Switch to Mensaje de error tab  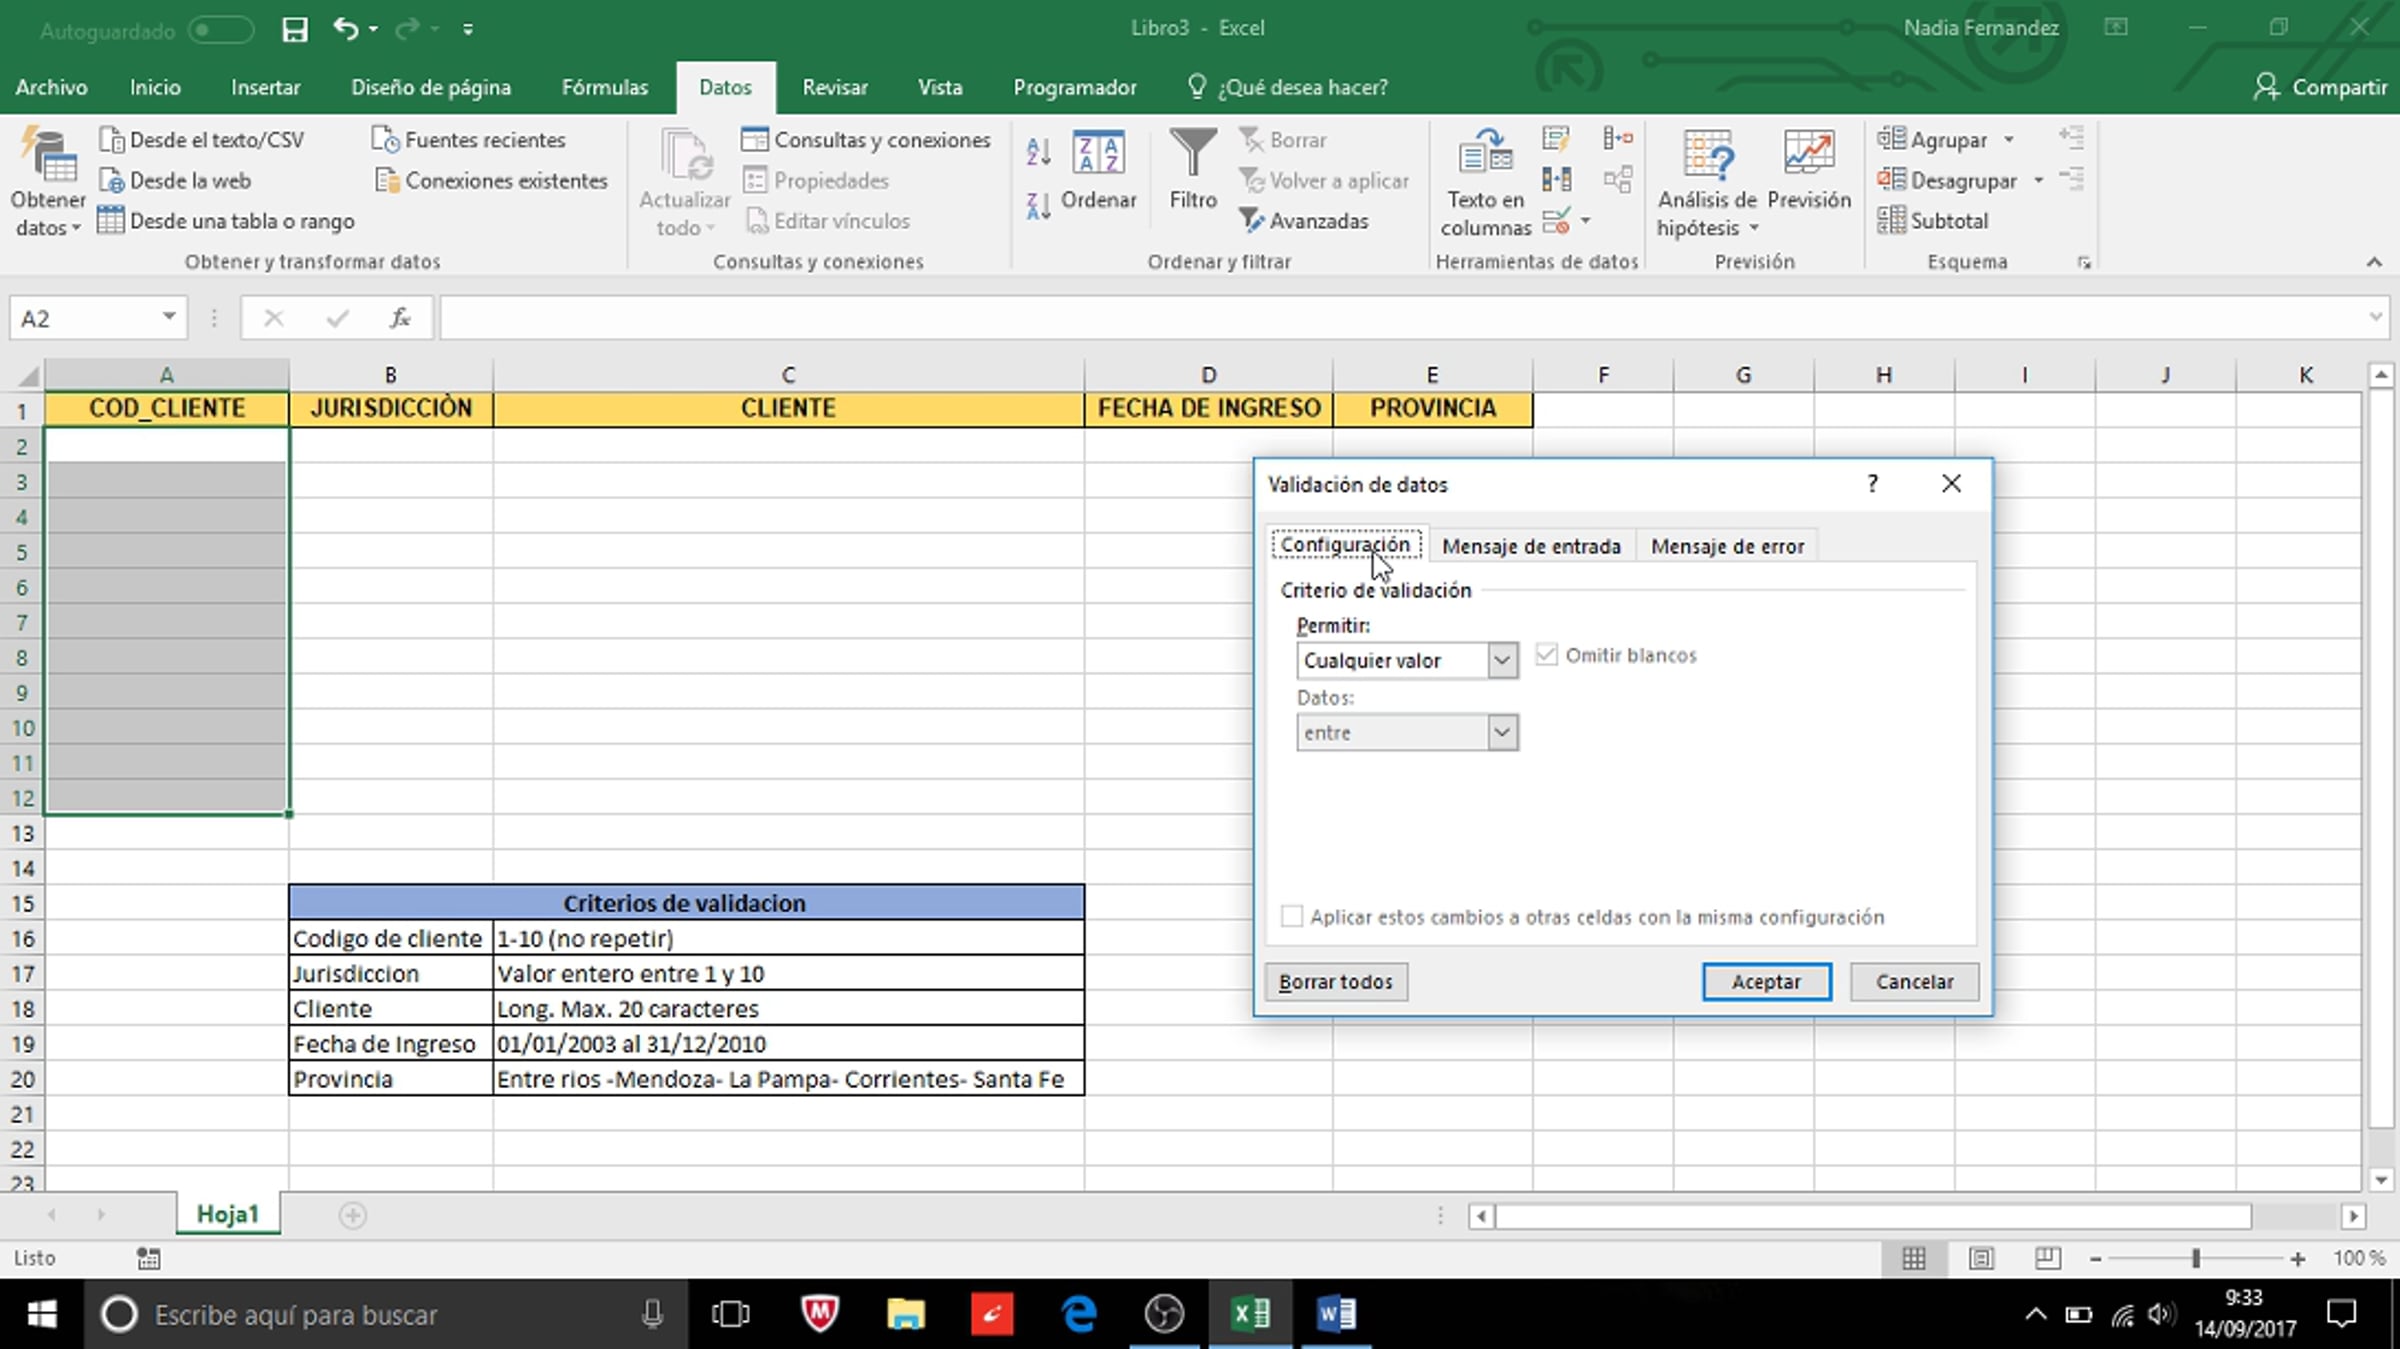[x=1727, y=546]
